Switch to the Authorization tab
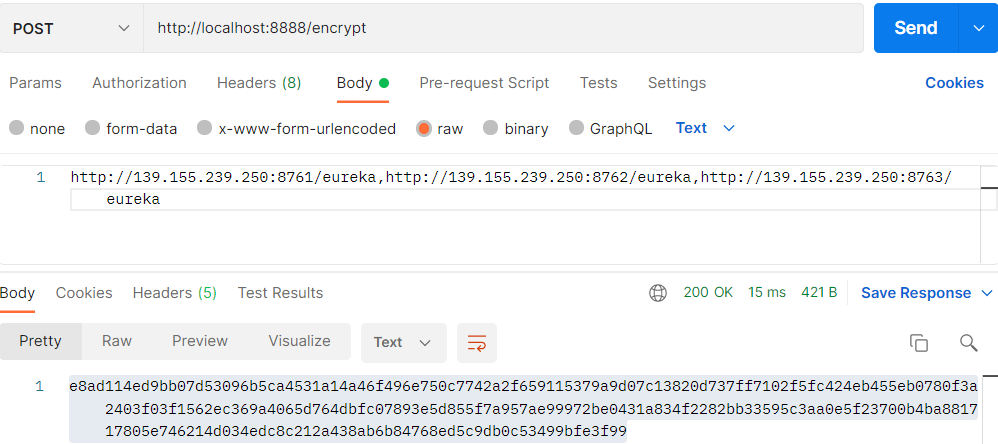Image resolution: width=998 pixels, height=444 pixels. pyautogui.click(x=139, y=83)
